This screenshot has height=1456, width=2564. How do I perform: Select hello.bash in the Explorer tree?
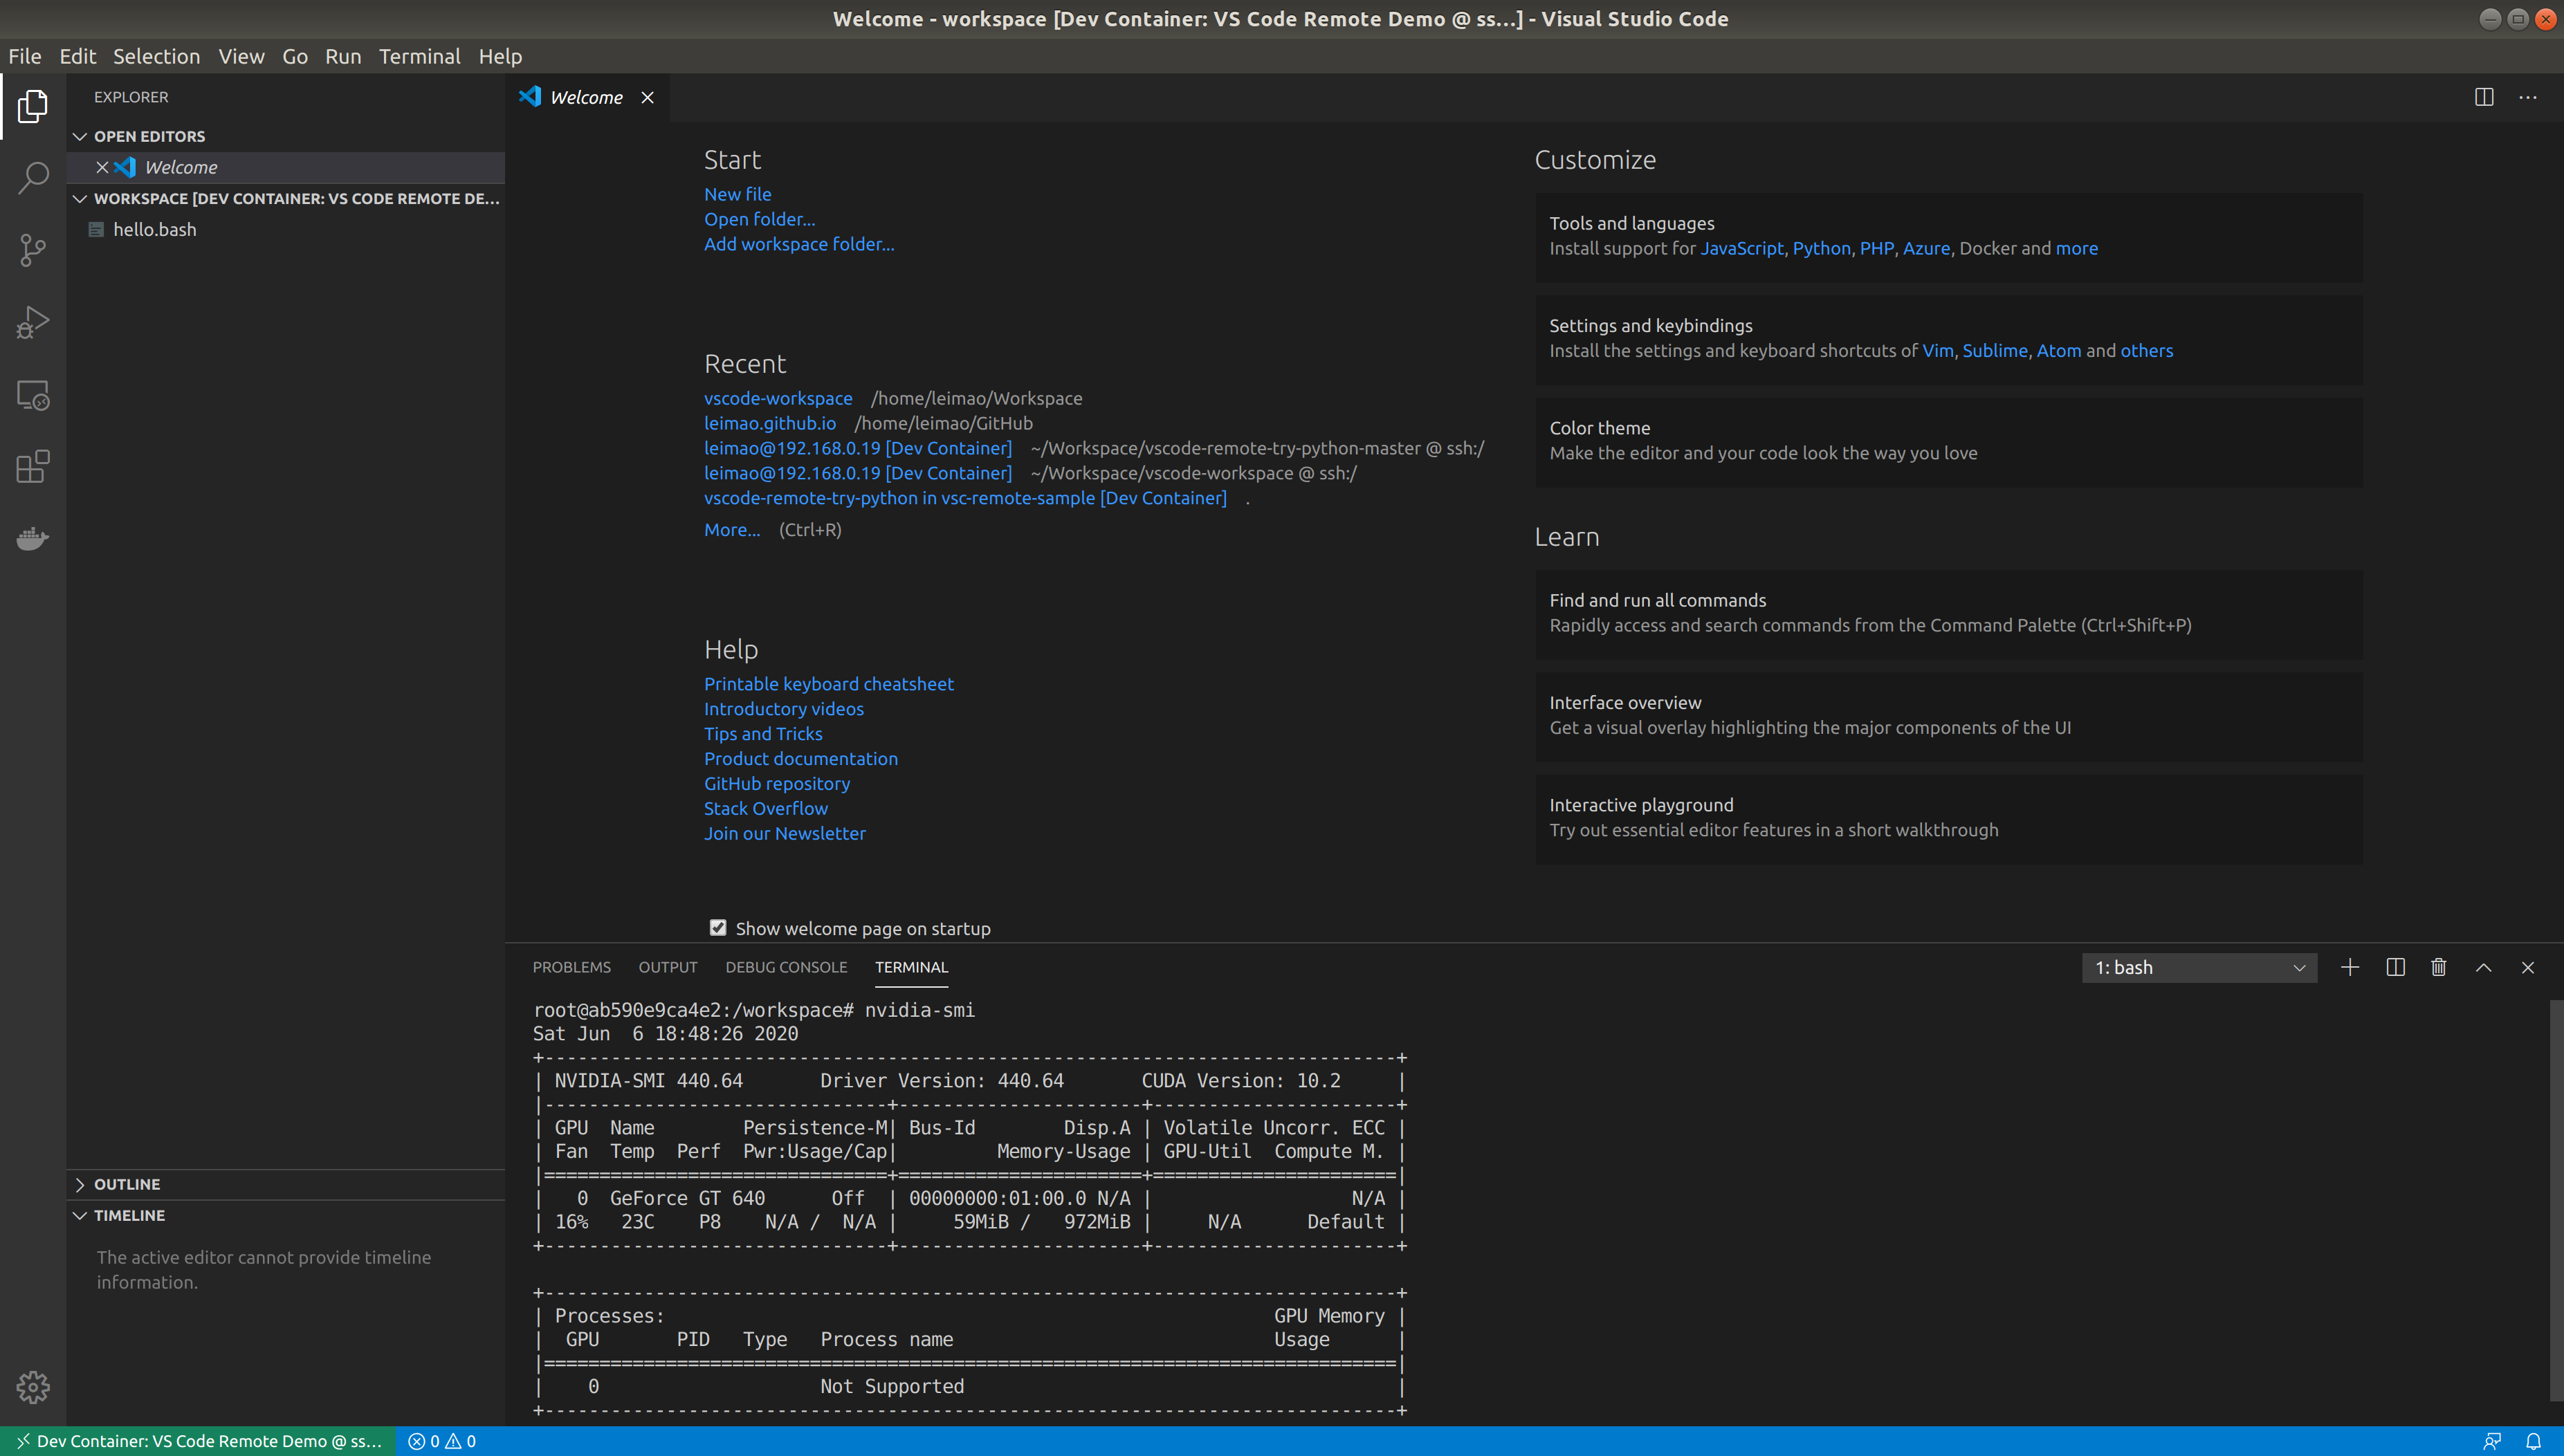[x=286, y=229]
